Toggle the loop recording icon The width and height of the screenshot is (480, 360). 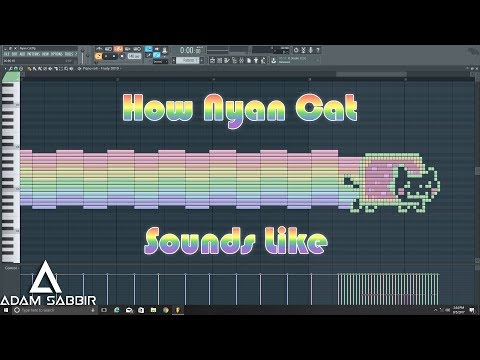click(137, 49)
